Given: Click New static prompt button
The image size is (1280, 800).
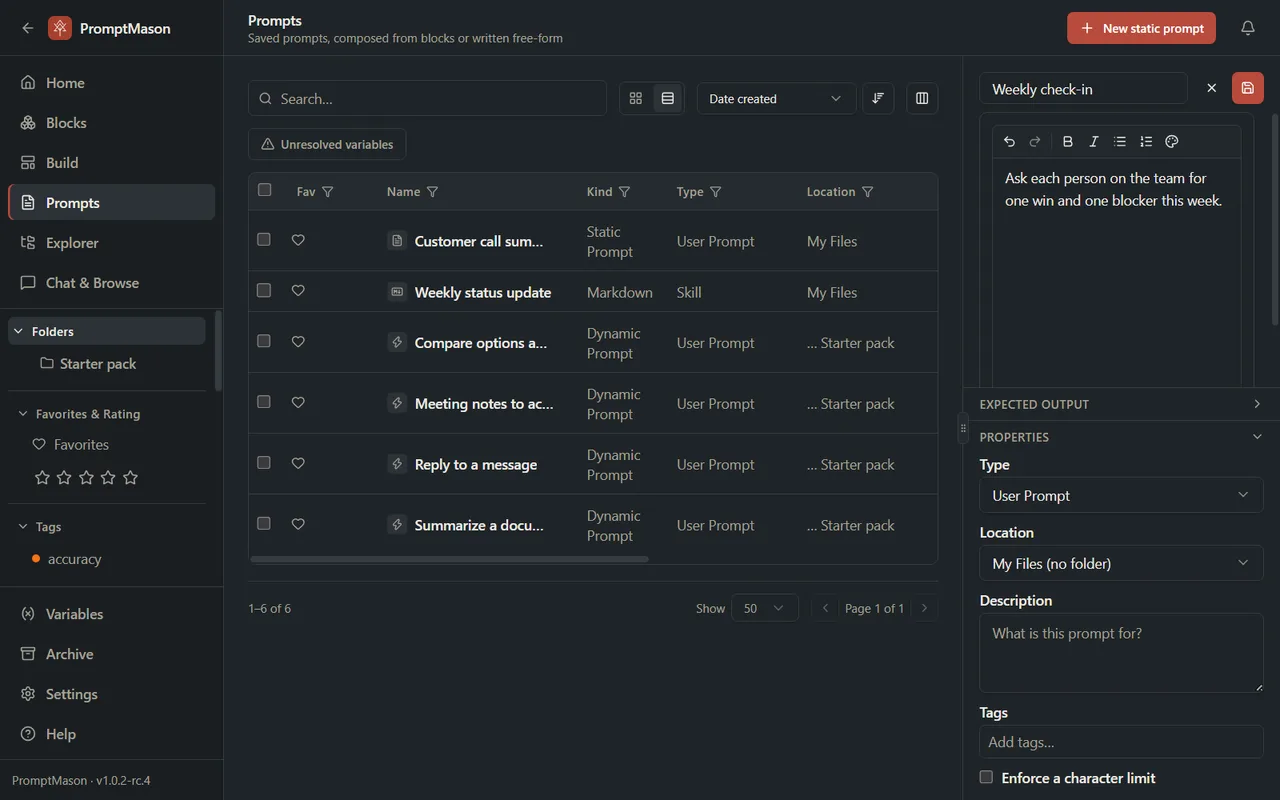Looking at the screenshot, I should click(x=1141, y=28).
